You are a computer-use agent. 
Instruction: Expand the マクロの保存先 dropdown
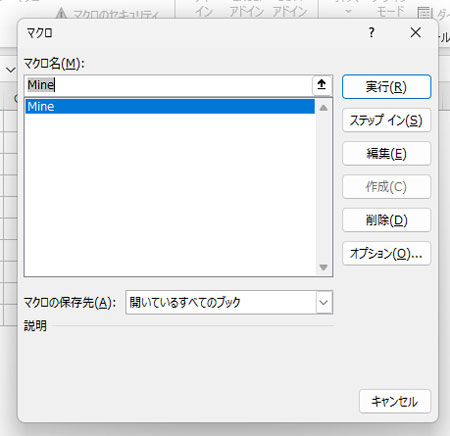point(324,302)
